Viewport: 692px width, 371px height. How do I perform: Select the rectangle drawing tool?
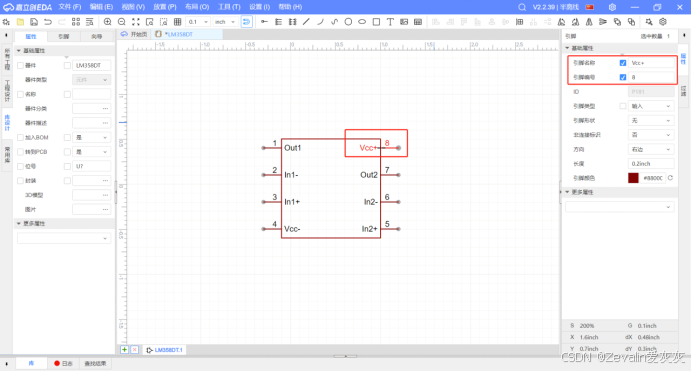pos(376,22)
